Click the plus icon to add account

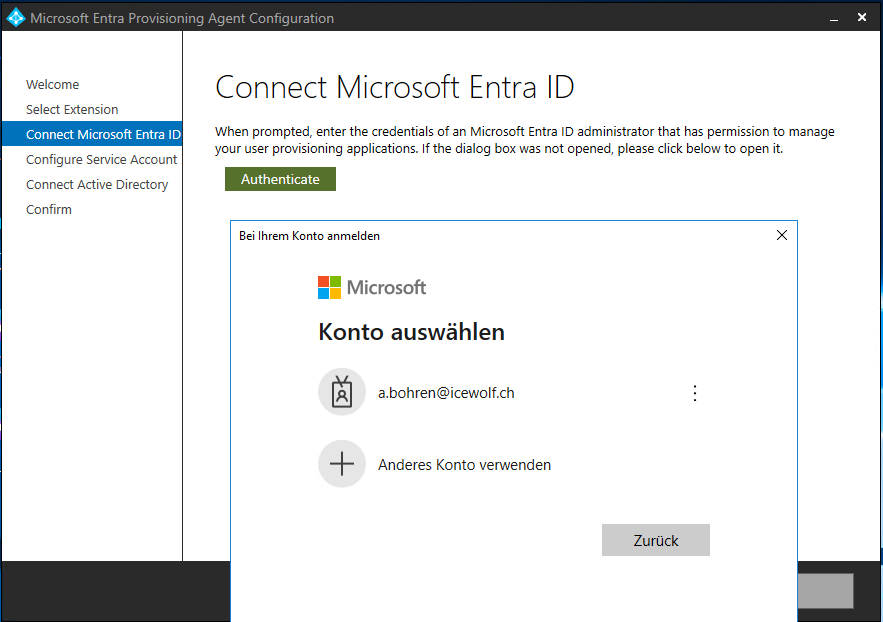click(342, 465)
